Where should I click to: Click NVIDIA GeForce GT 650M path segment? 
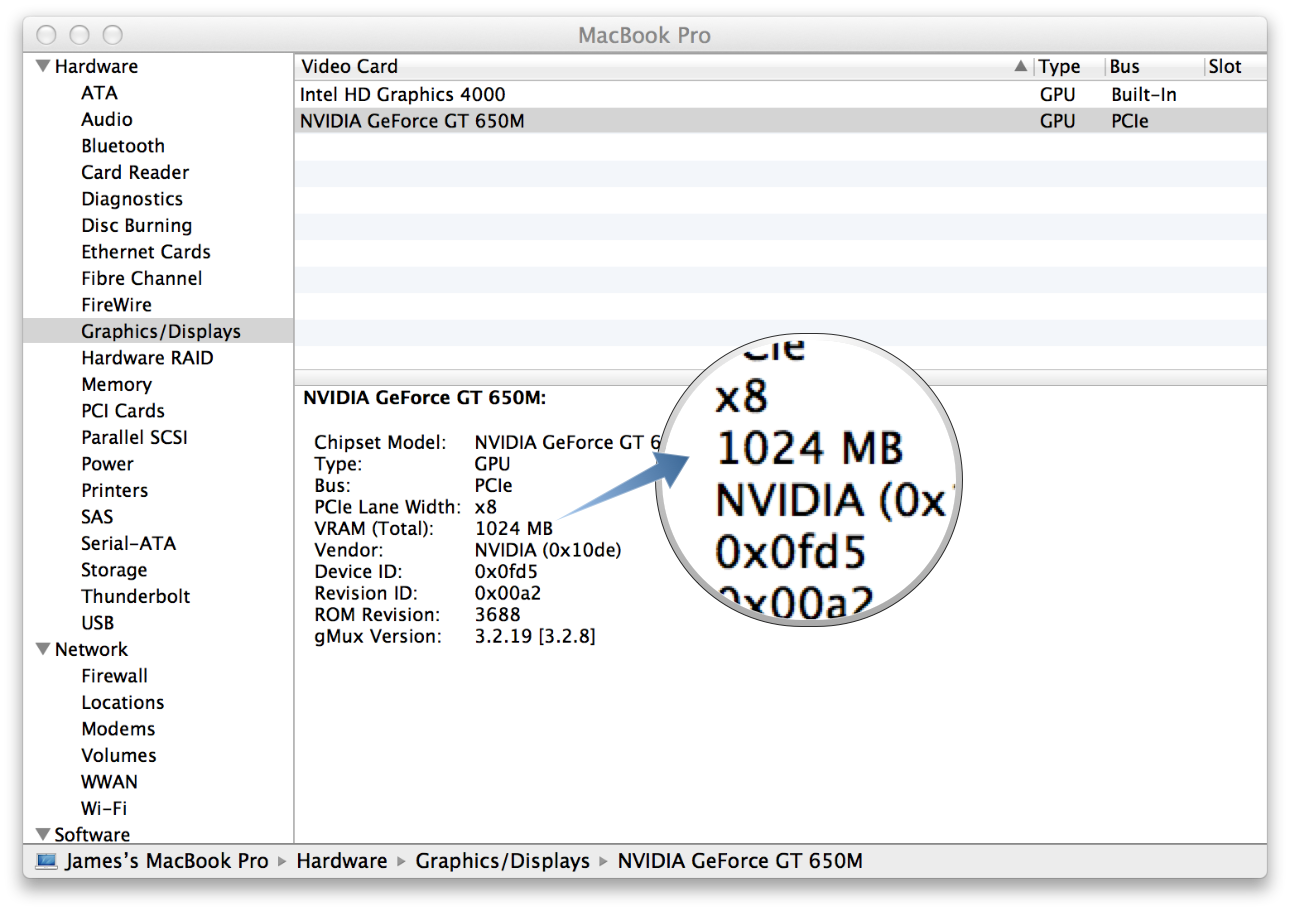[740, 861]
